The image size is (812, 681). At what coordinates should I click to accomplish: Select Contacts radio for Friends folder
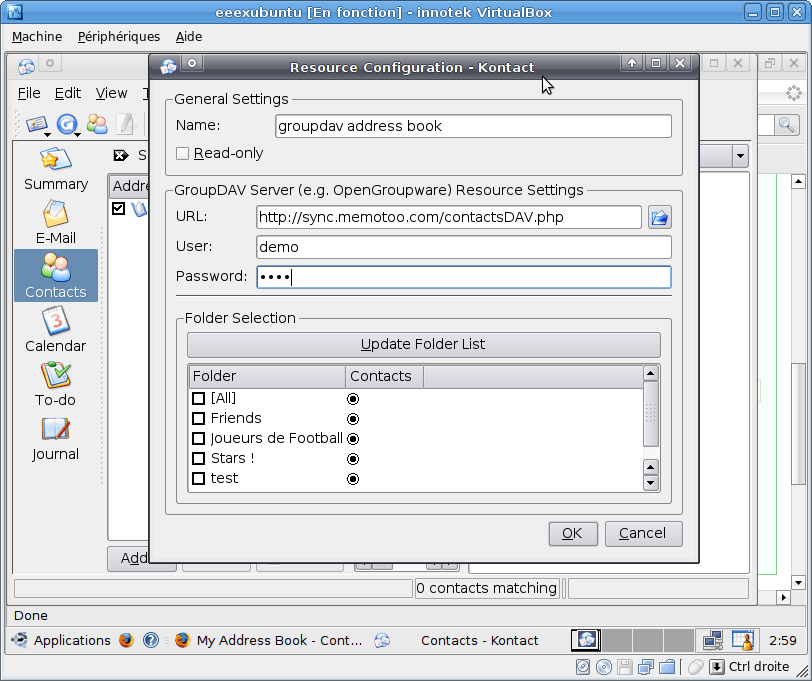(x=353, y=418)
